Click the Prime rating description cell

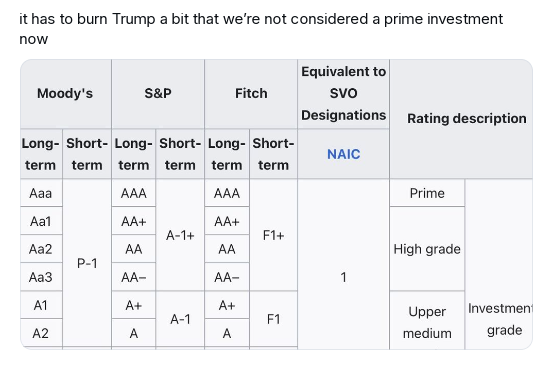click(427, 193)
